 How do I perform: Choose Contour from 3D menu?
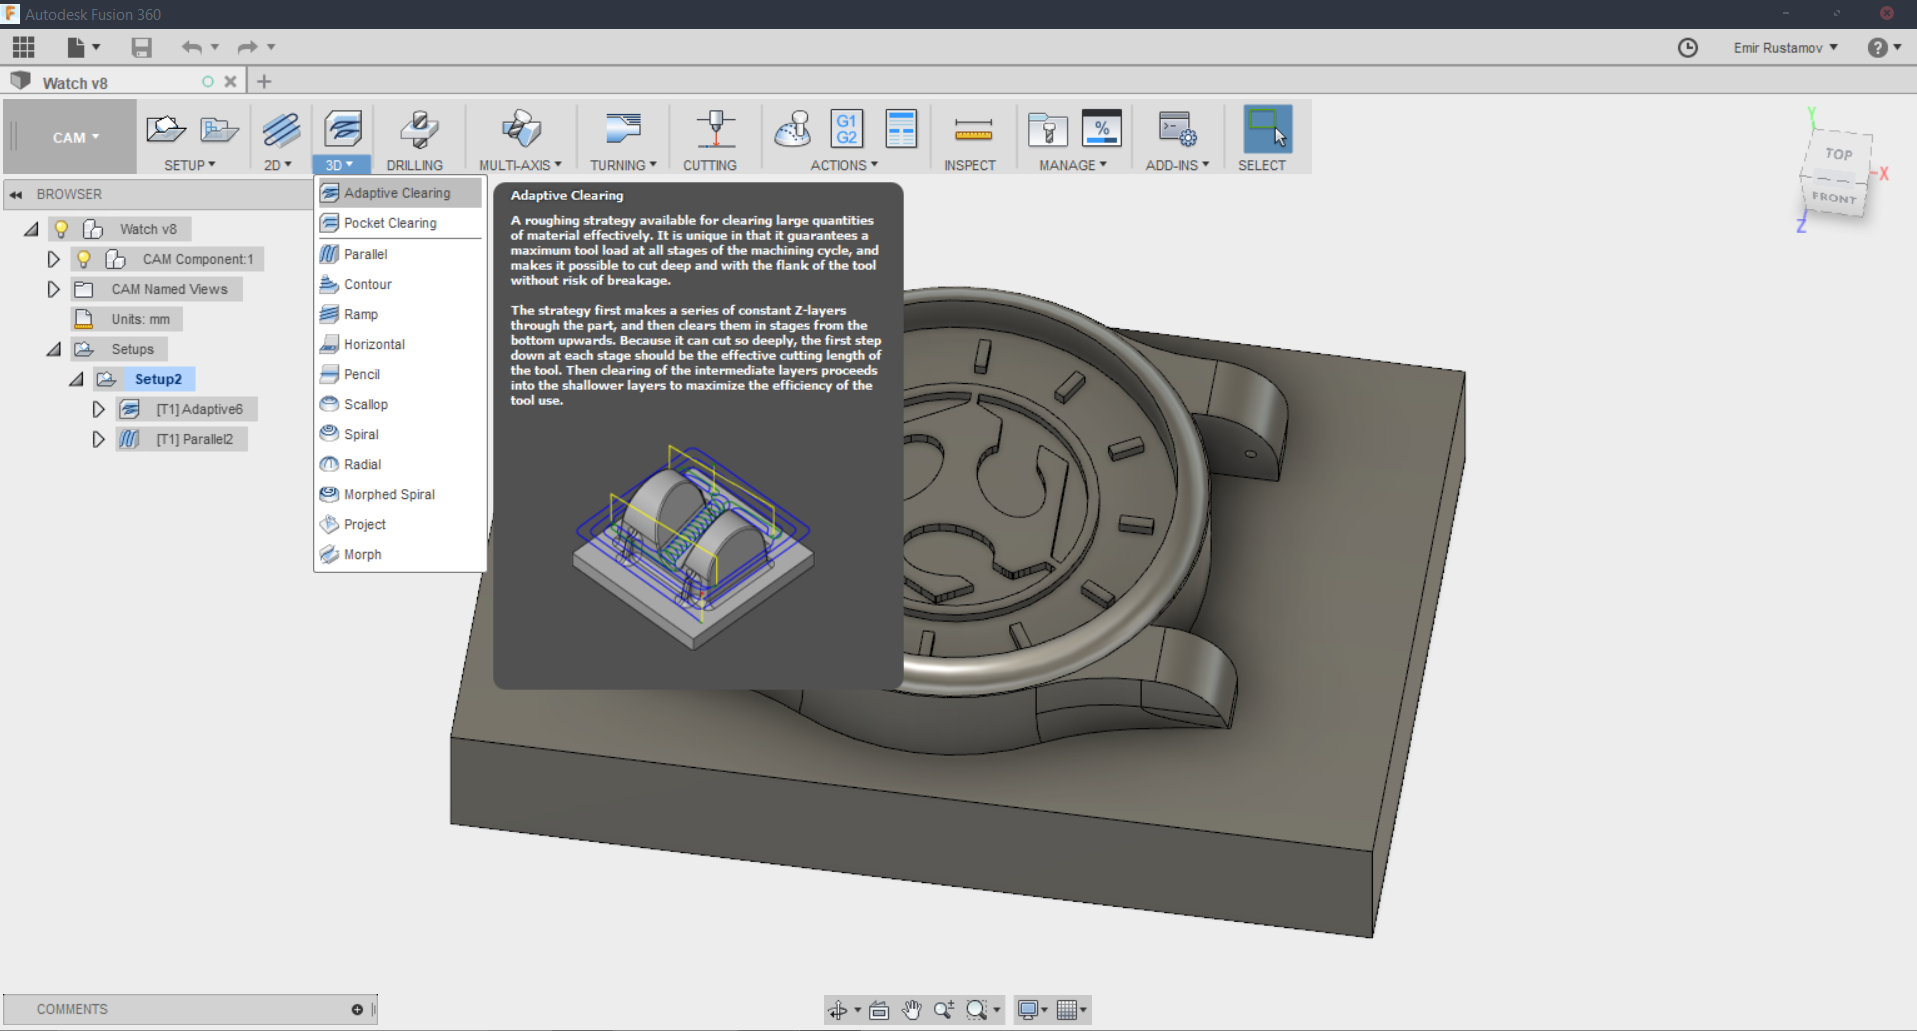click(400, 284)
